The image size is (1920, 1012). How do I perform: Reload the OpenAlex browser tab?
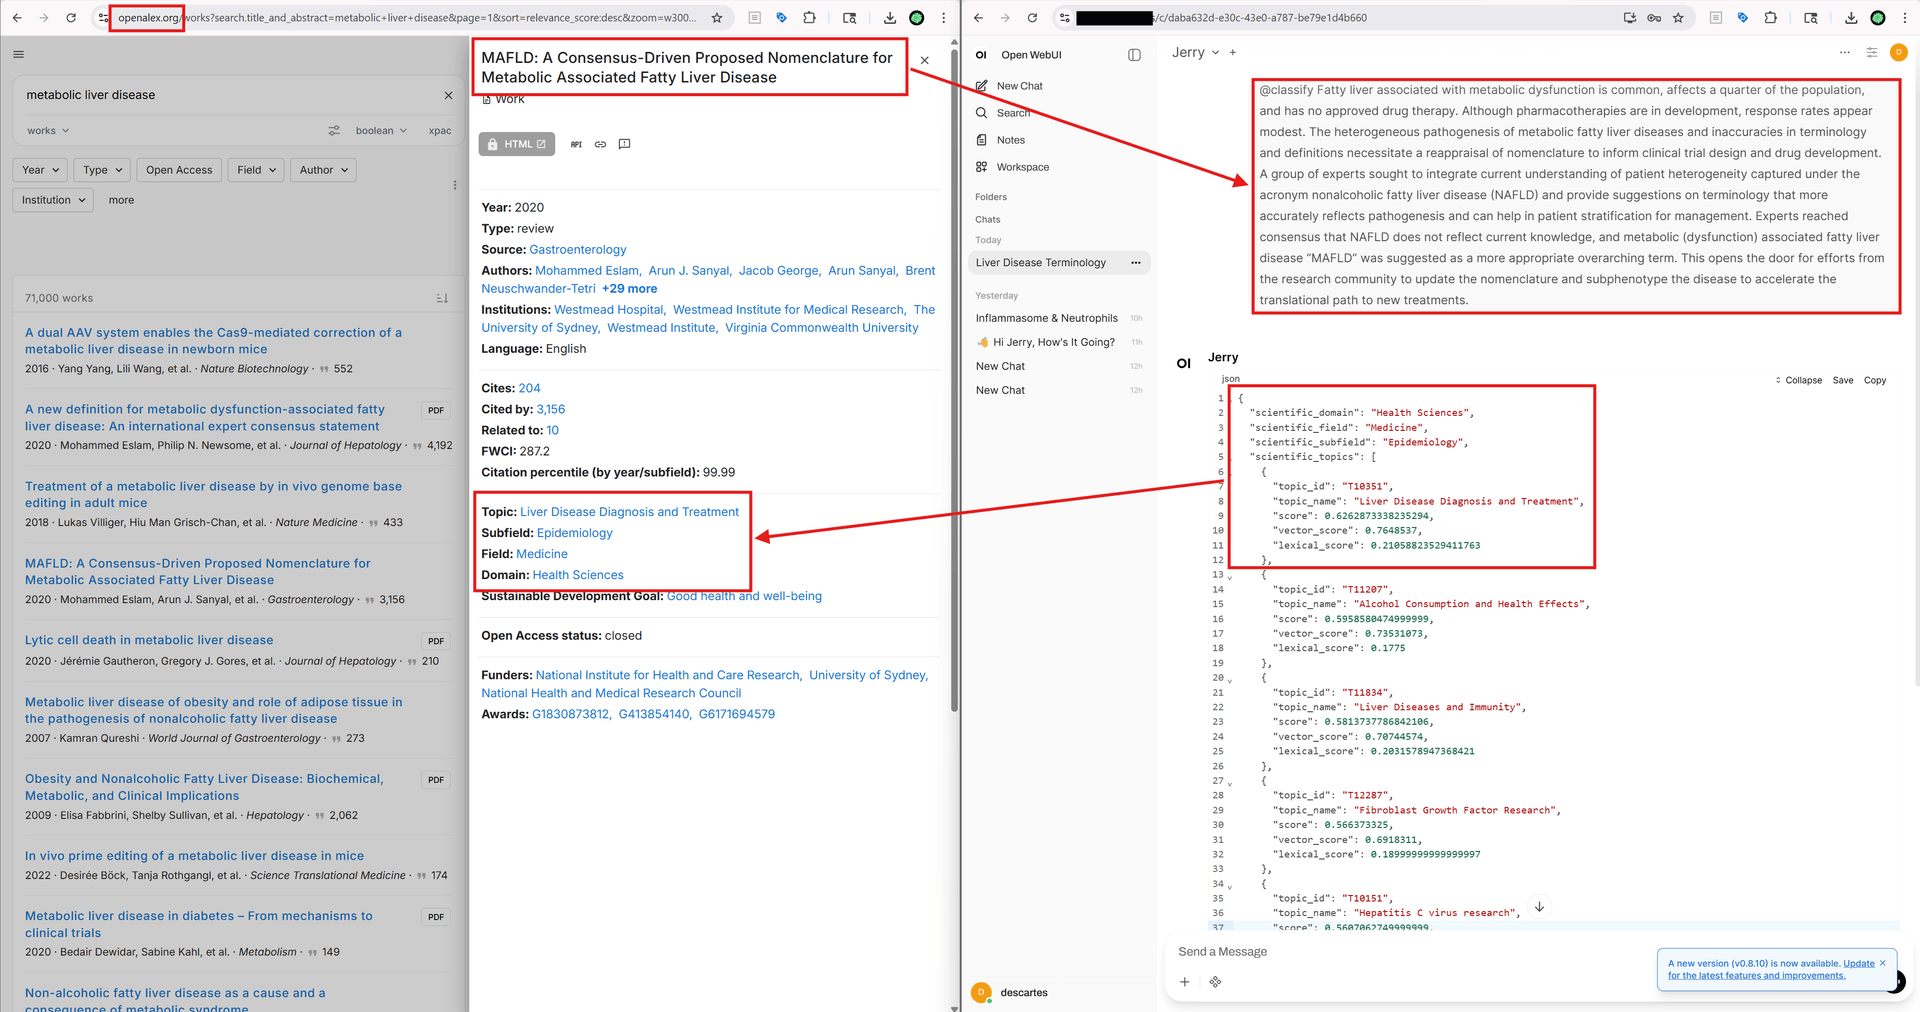pyautogui.click(x=71, y=18)
